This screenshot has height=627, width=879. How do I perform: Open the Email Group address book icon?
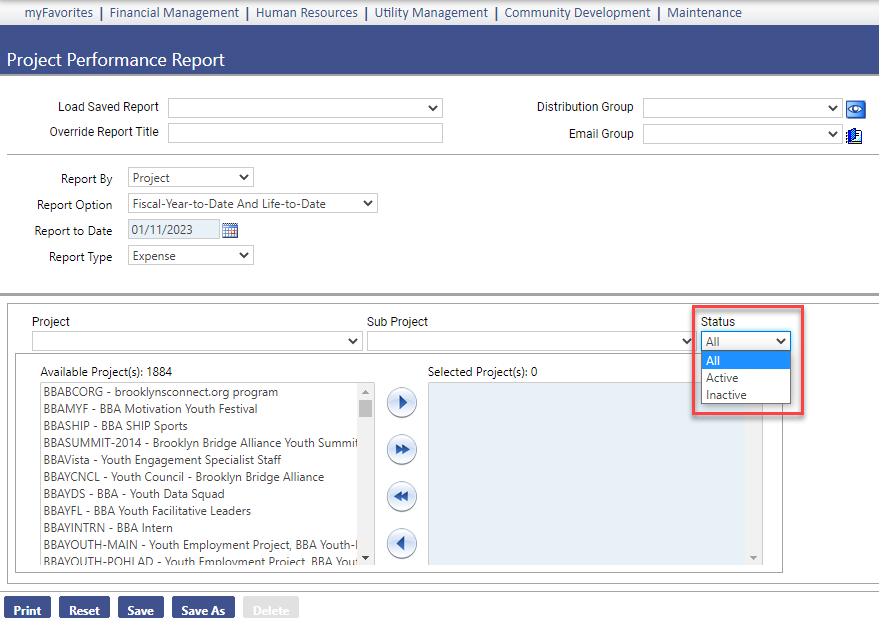tap(854, 135)
